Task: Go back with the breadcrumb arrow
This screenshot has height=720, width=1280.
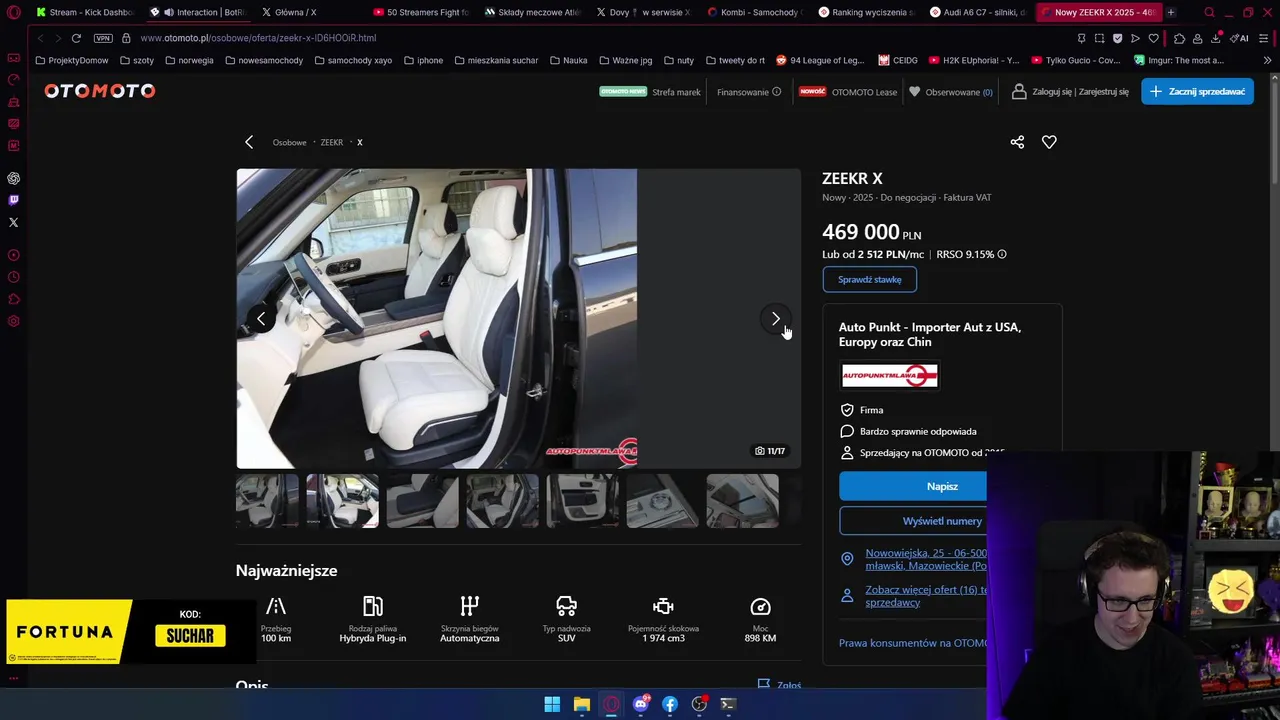Action: (249, 142)
